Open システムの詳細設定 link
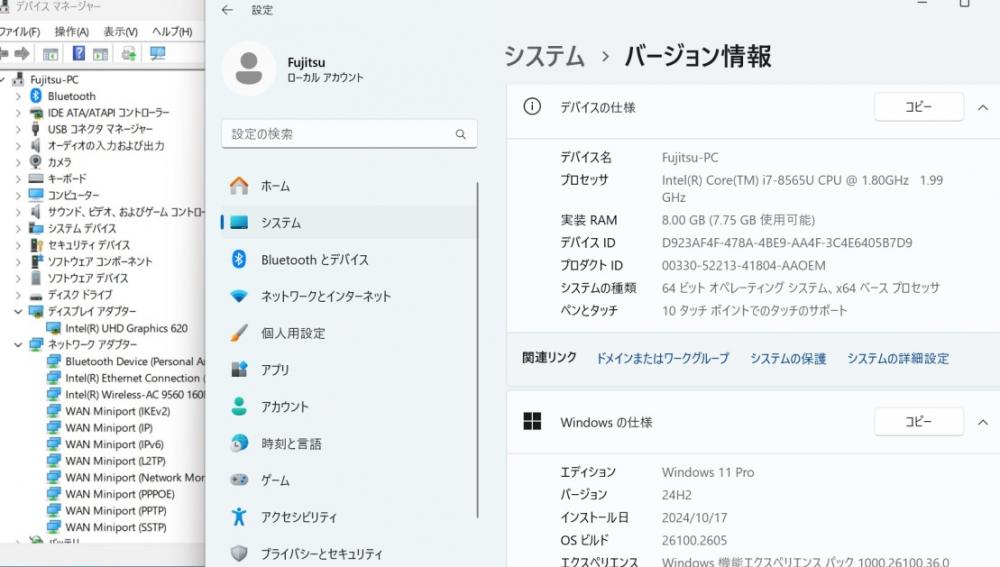Image resolution: width=1000 pixels, height=567 pixels. (x=898, y=358)
